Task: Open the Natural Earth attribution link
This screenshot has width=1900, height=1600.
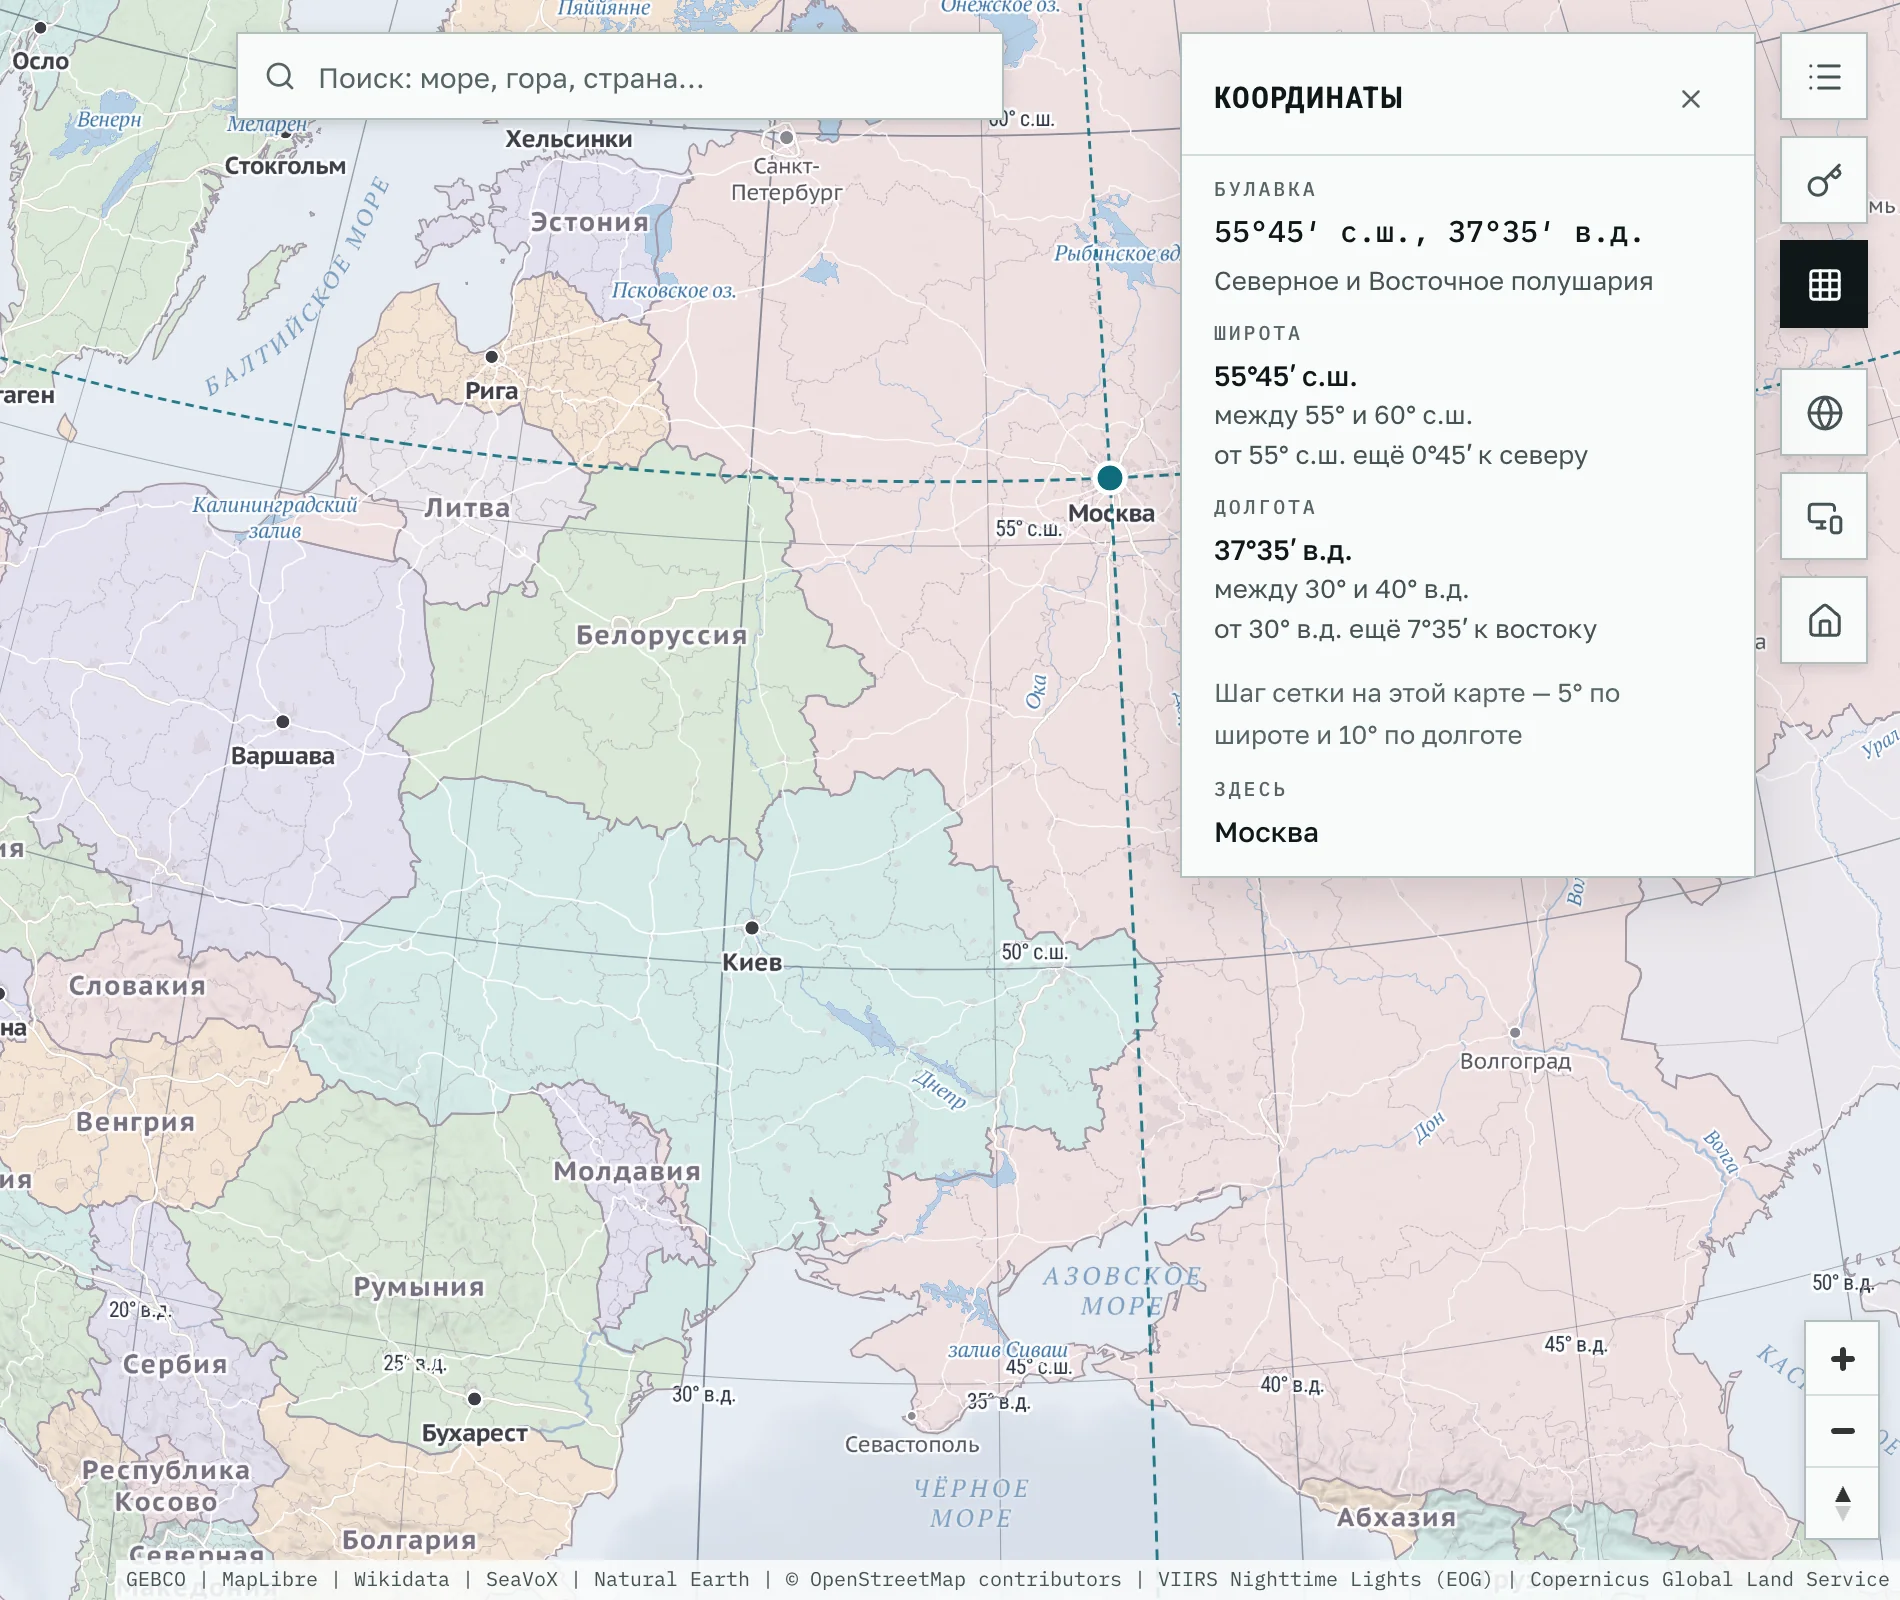Action: click(x=671, y=1579)
